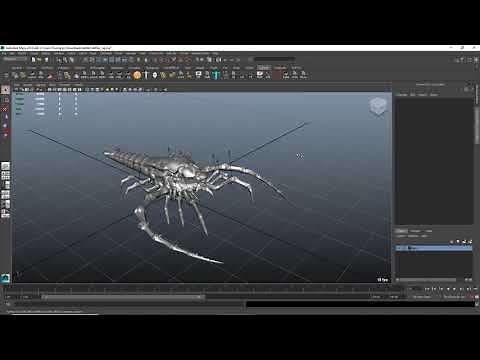The height and width of the screenshot is (360, 480).
Task: Toggle visibility V box of the display layer
Action: (399, 248)
